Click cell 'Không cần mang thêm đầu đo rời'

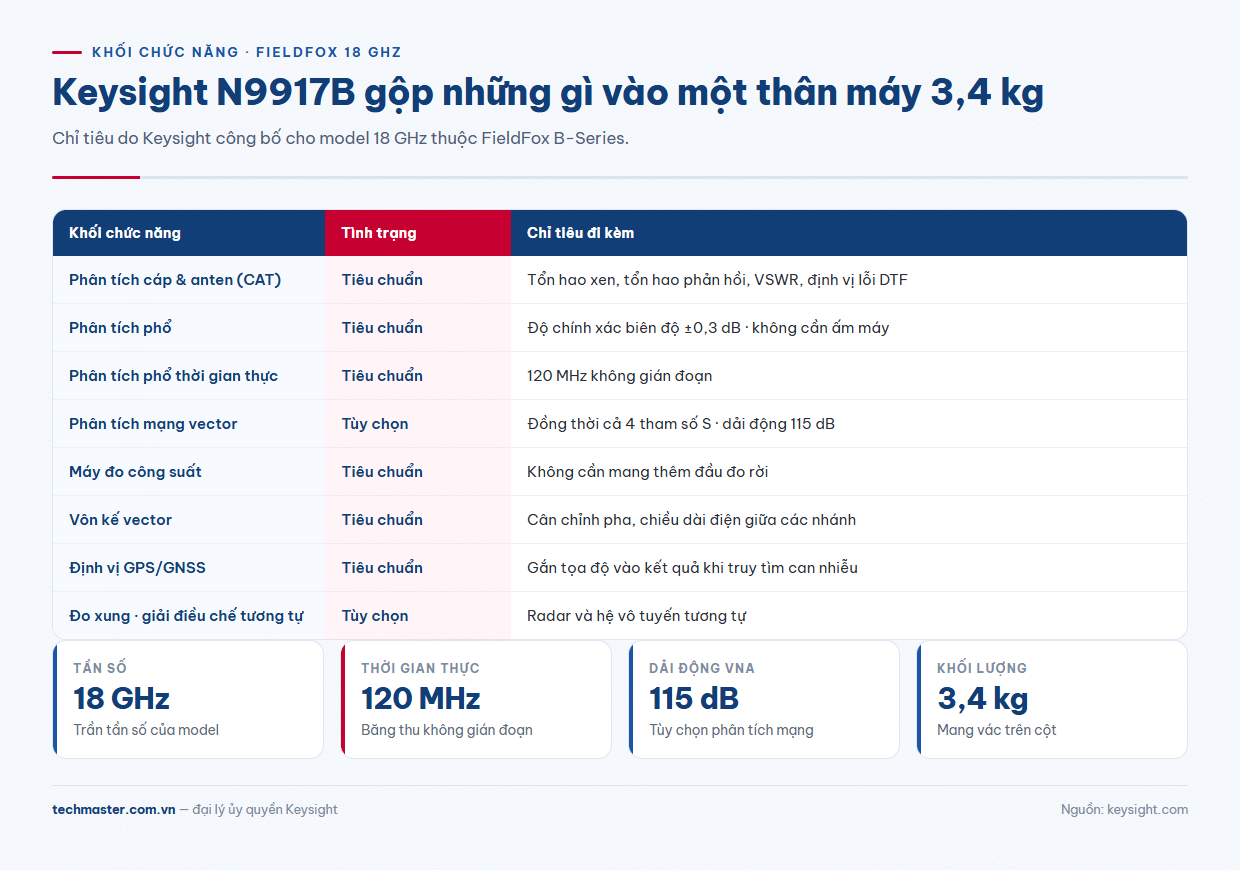click(648, 472)
